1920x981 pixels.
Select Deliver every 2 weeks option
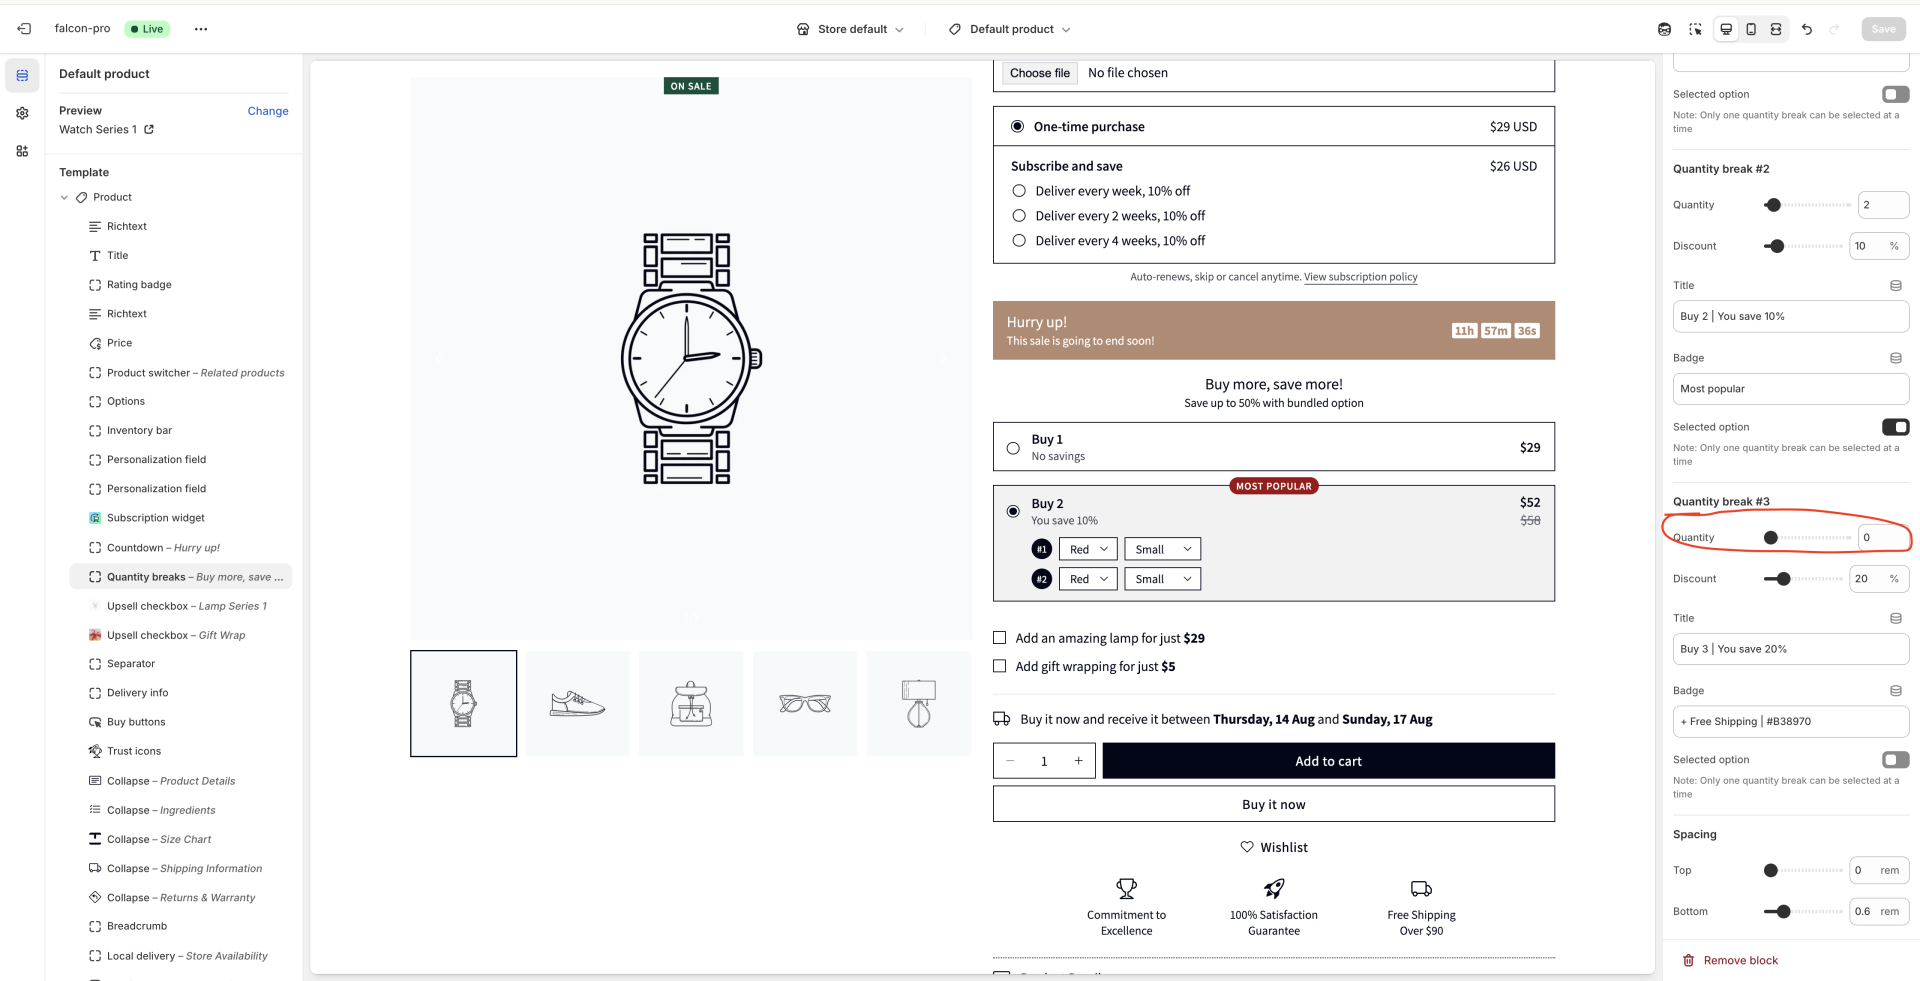[1019, 216]
